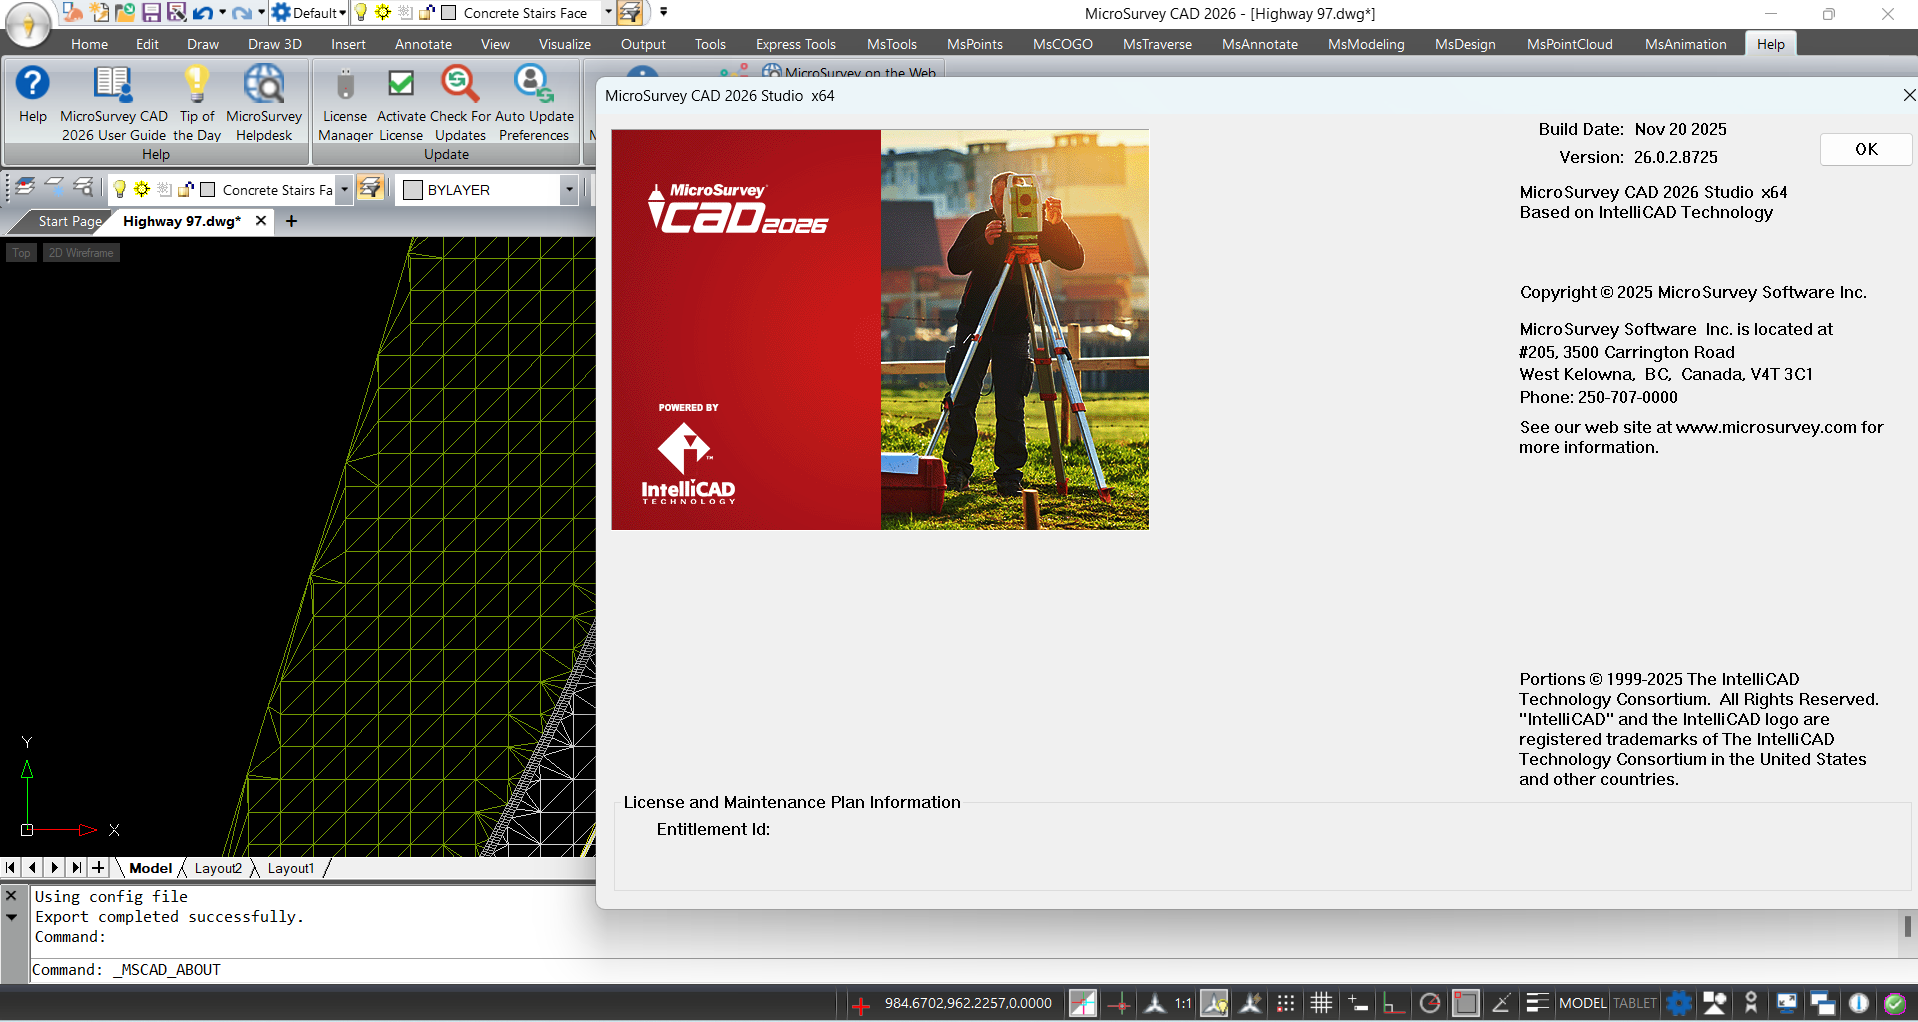Switch to the Draw 3D ribbon tab
This screenshot has width=1918, height=1022.
tap(274, 44)
